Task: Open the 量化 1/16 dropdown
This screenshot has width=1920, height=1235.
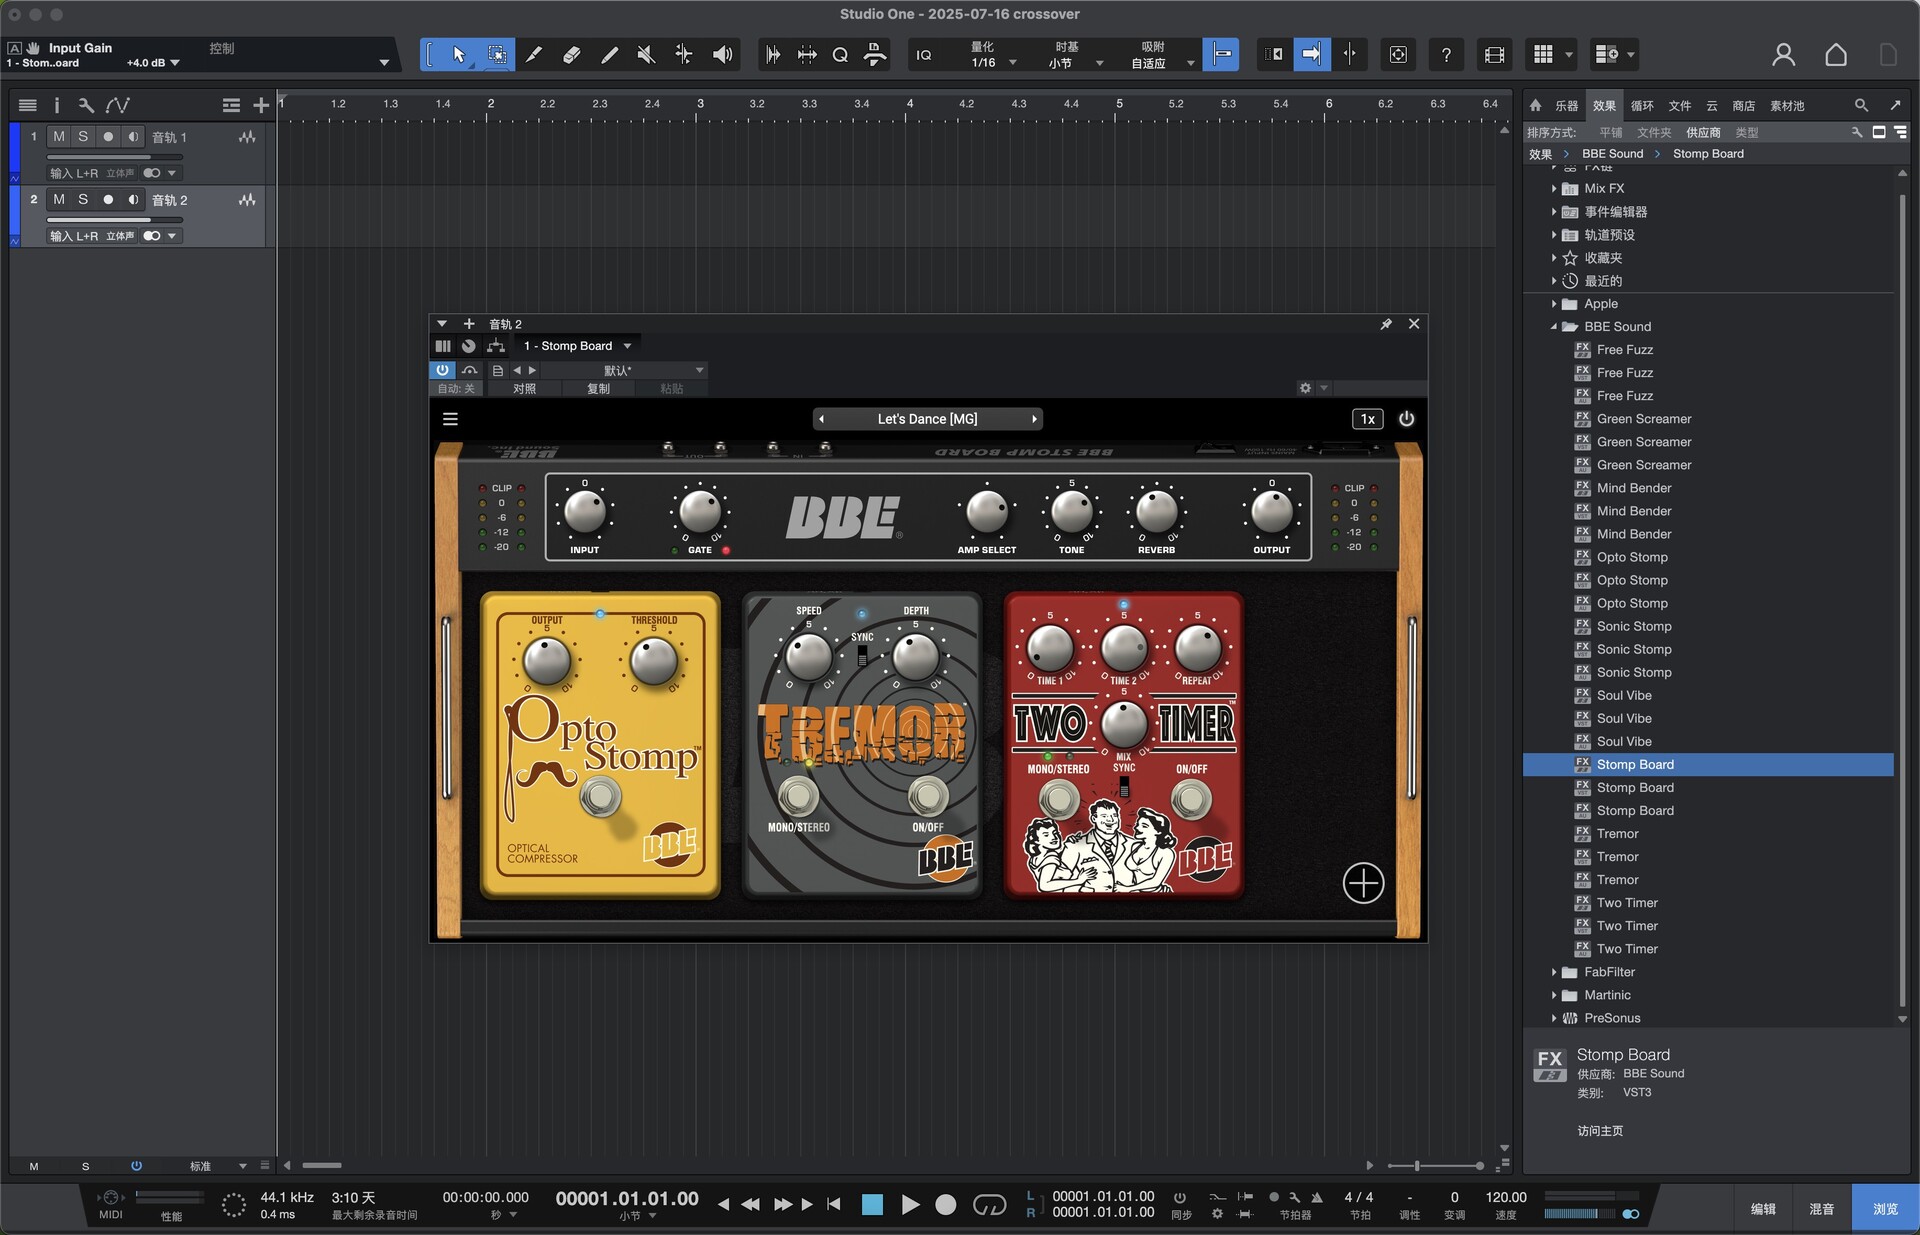Action: click(993, 55)
